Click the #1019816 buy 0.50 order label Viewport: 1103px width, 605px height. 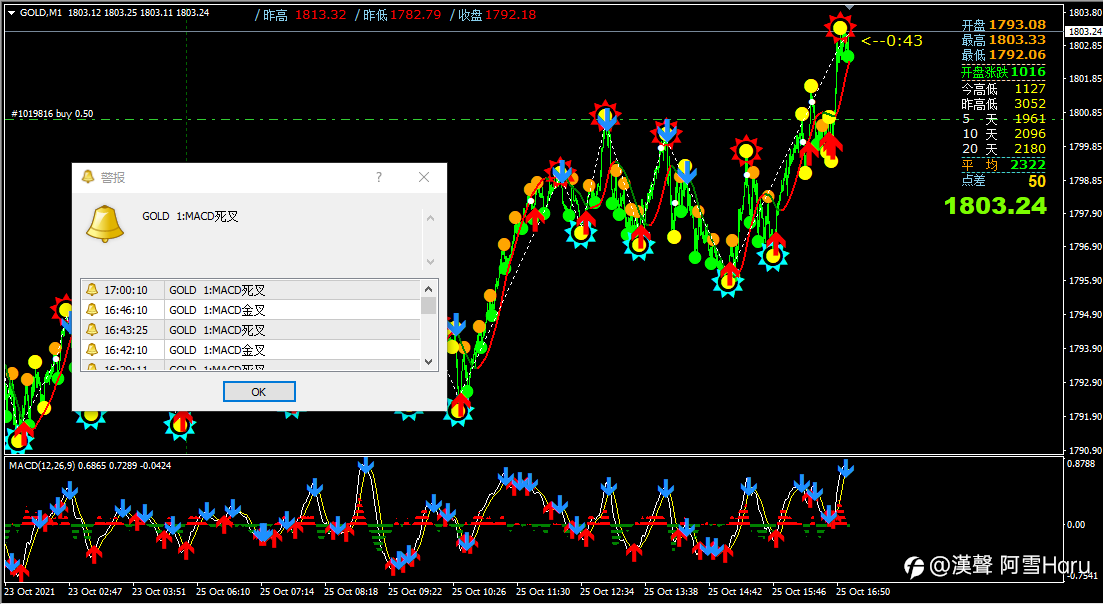(53, 114)
